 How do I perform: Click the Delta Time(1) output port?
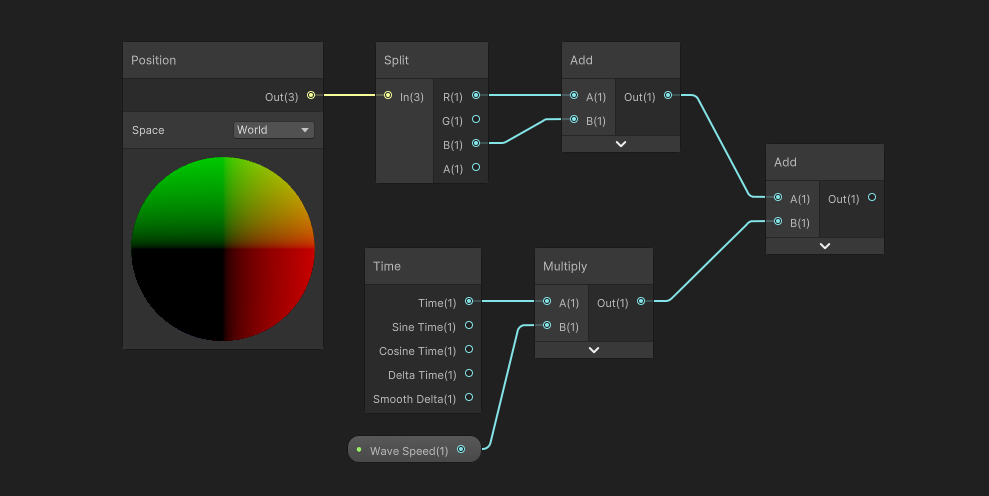[469, 374]
